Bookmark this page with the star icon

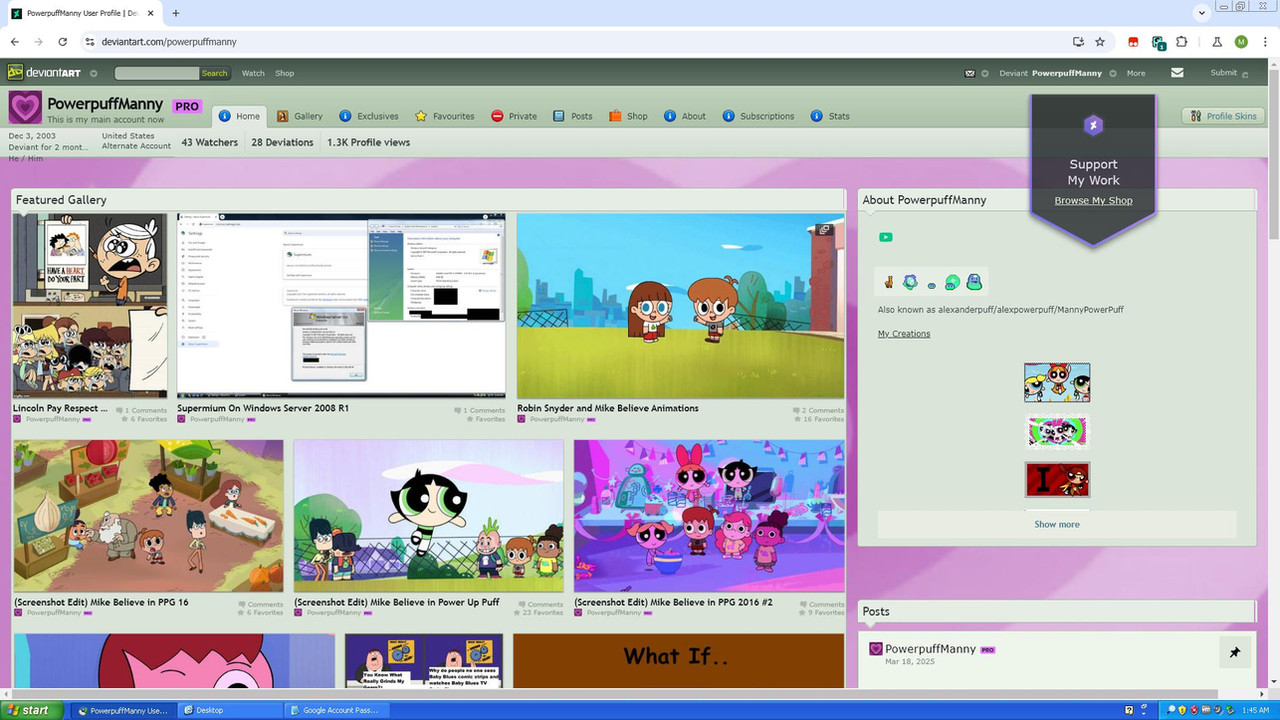click(x=1100, y=42)
